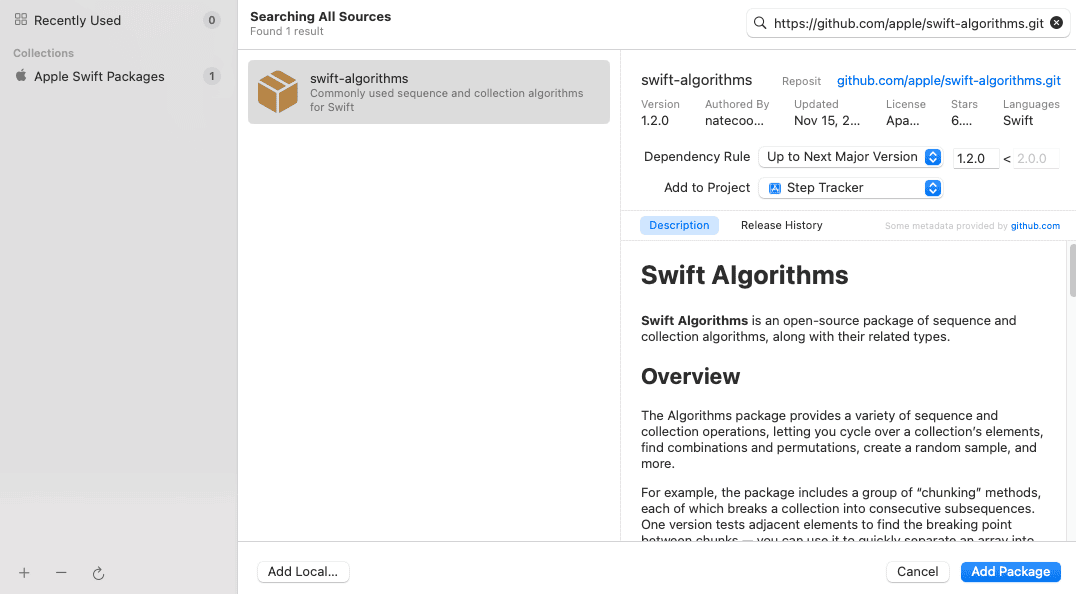Clear the search field text
This screenshot has width=1076, height=594.
coord(1057,23)
